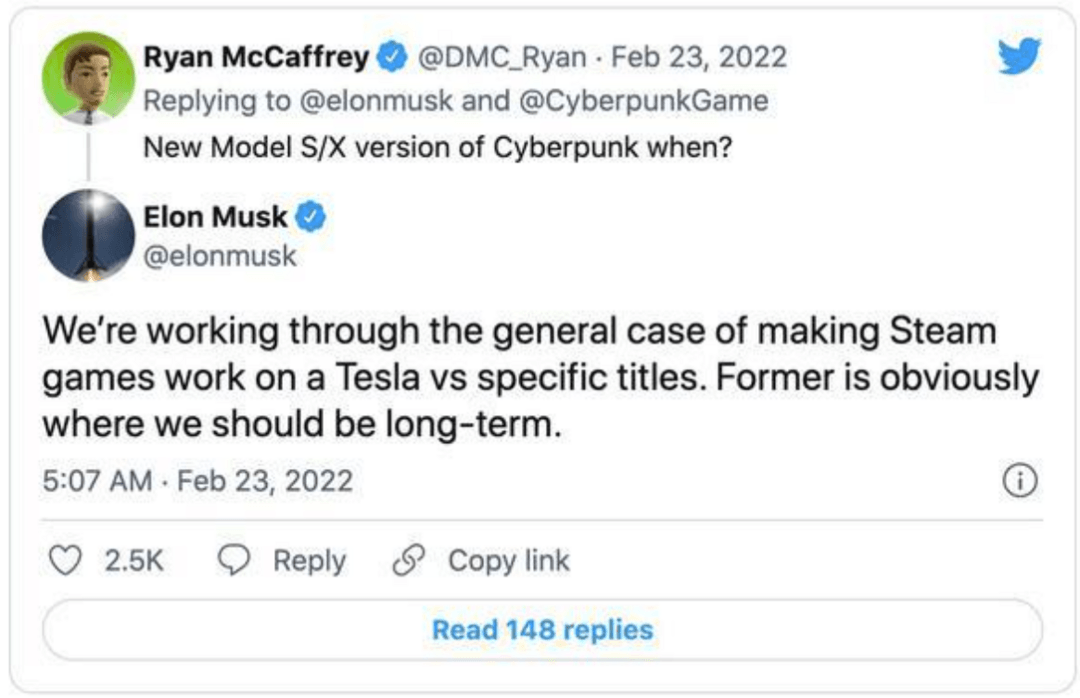The width and height of the screenshot is (1080, 698).
Task: Open Elon Musk's rocket avatar
Action: point(88,235)
